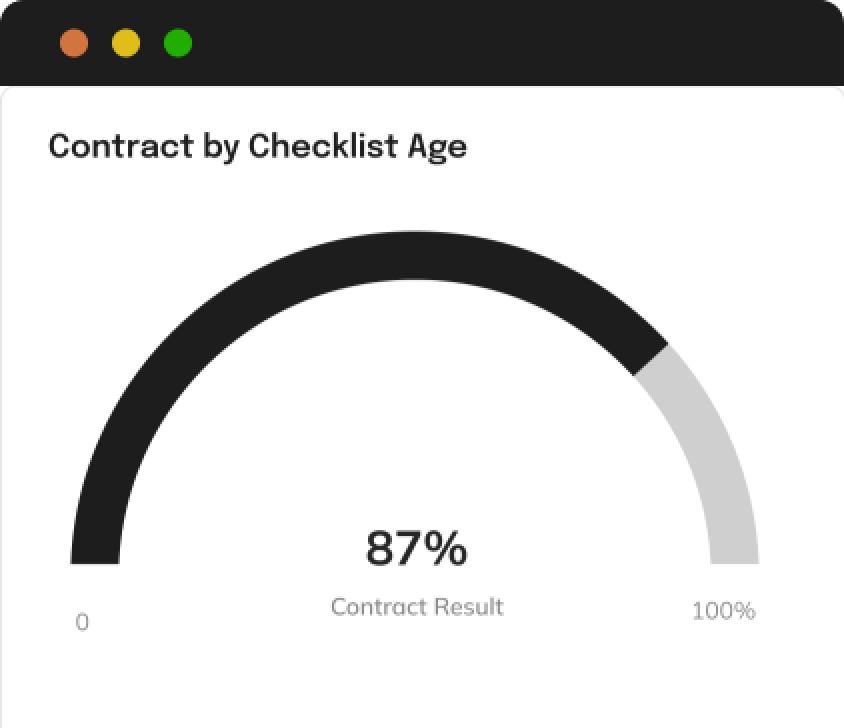This screenshot has height=728, width=844.
Task: Click the percent sign beside 87
Action: click(445, 548)
